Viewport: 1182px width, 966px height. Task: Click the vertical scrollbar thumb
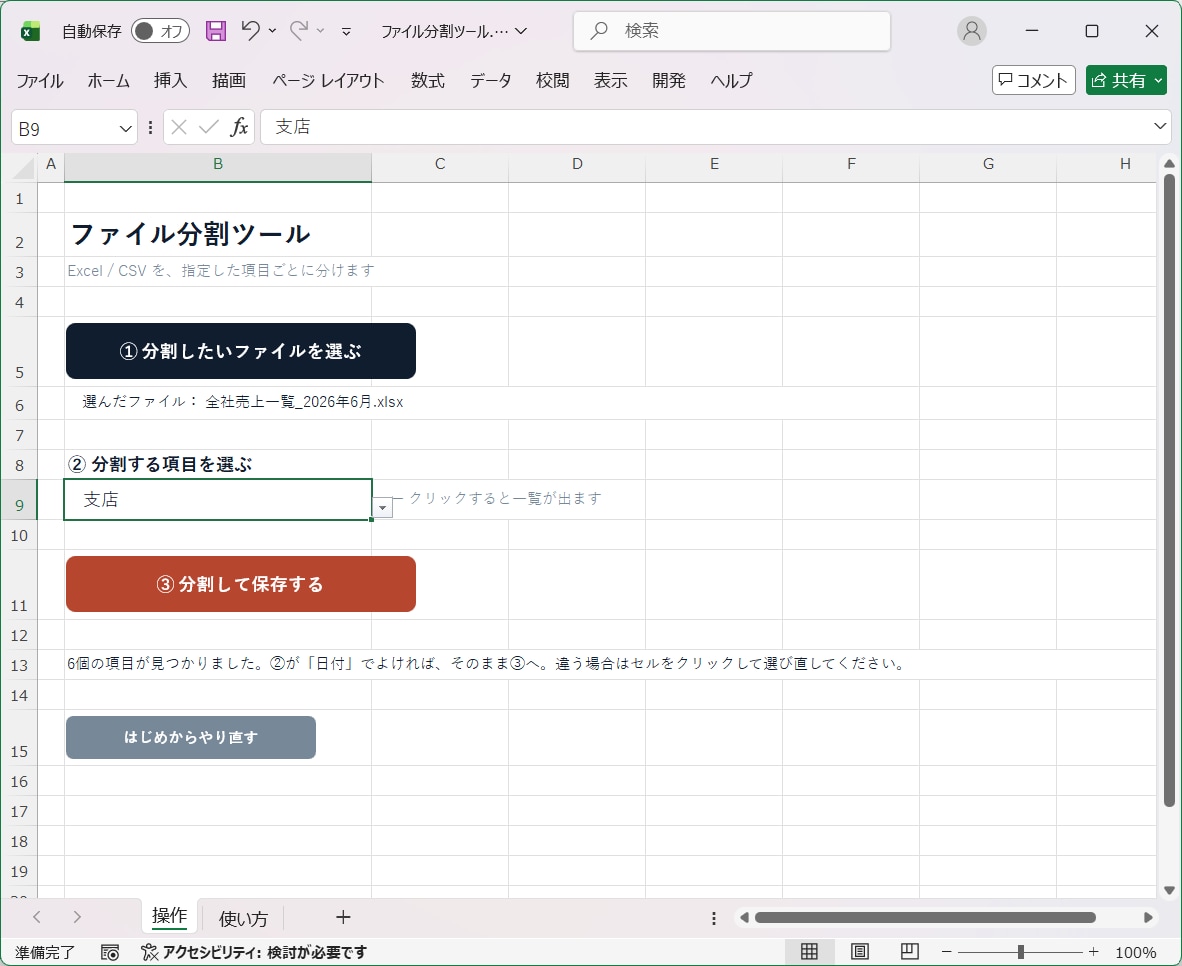pos(1169,491)
